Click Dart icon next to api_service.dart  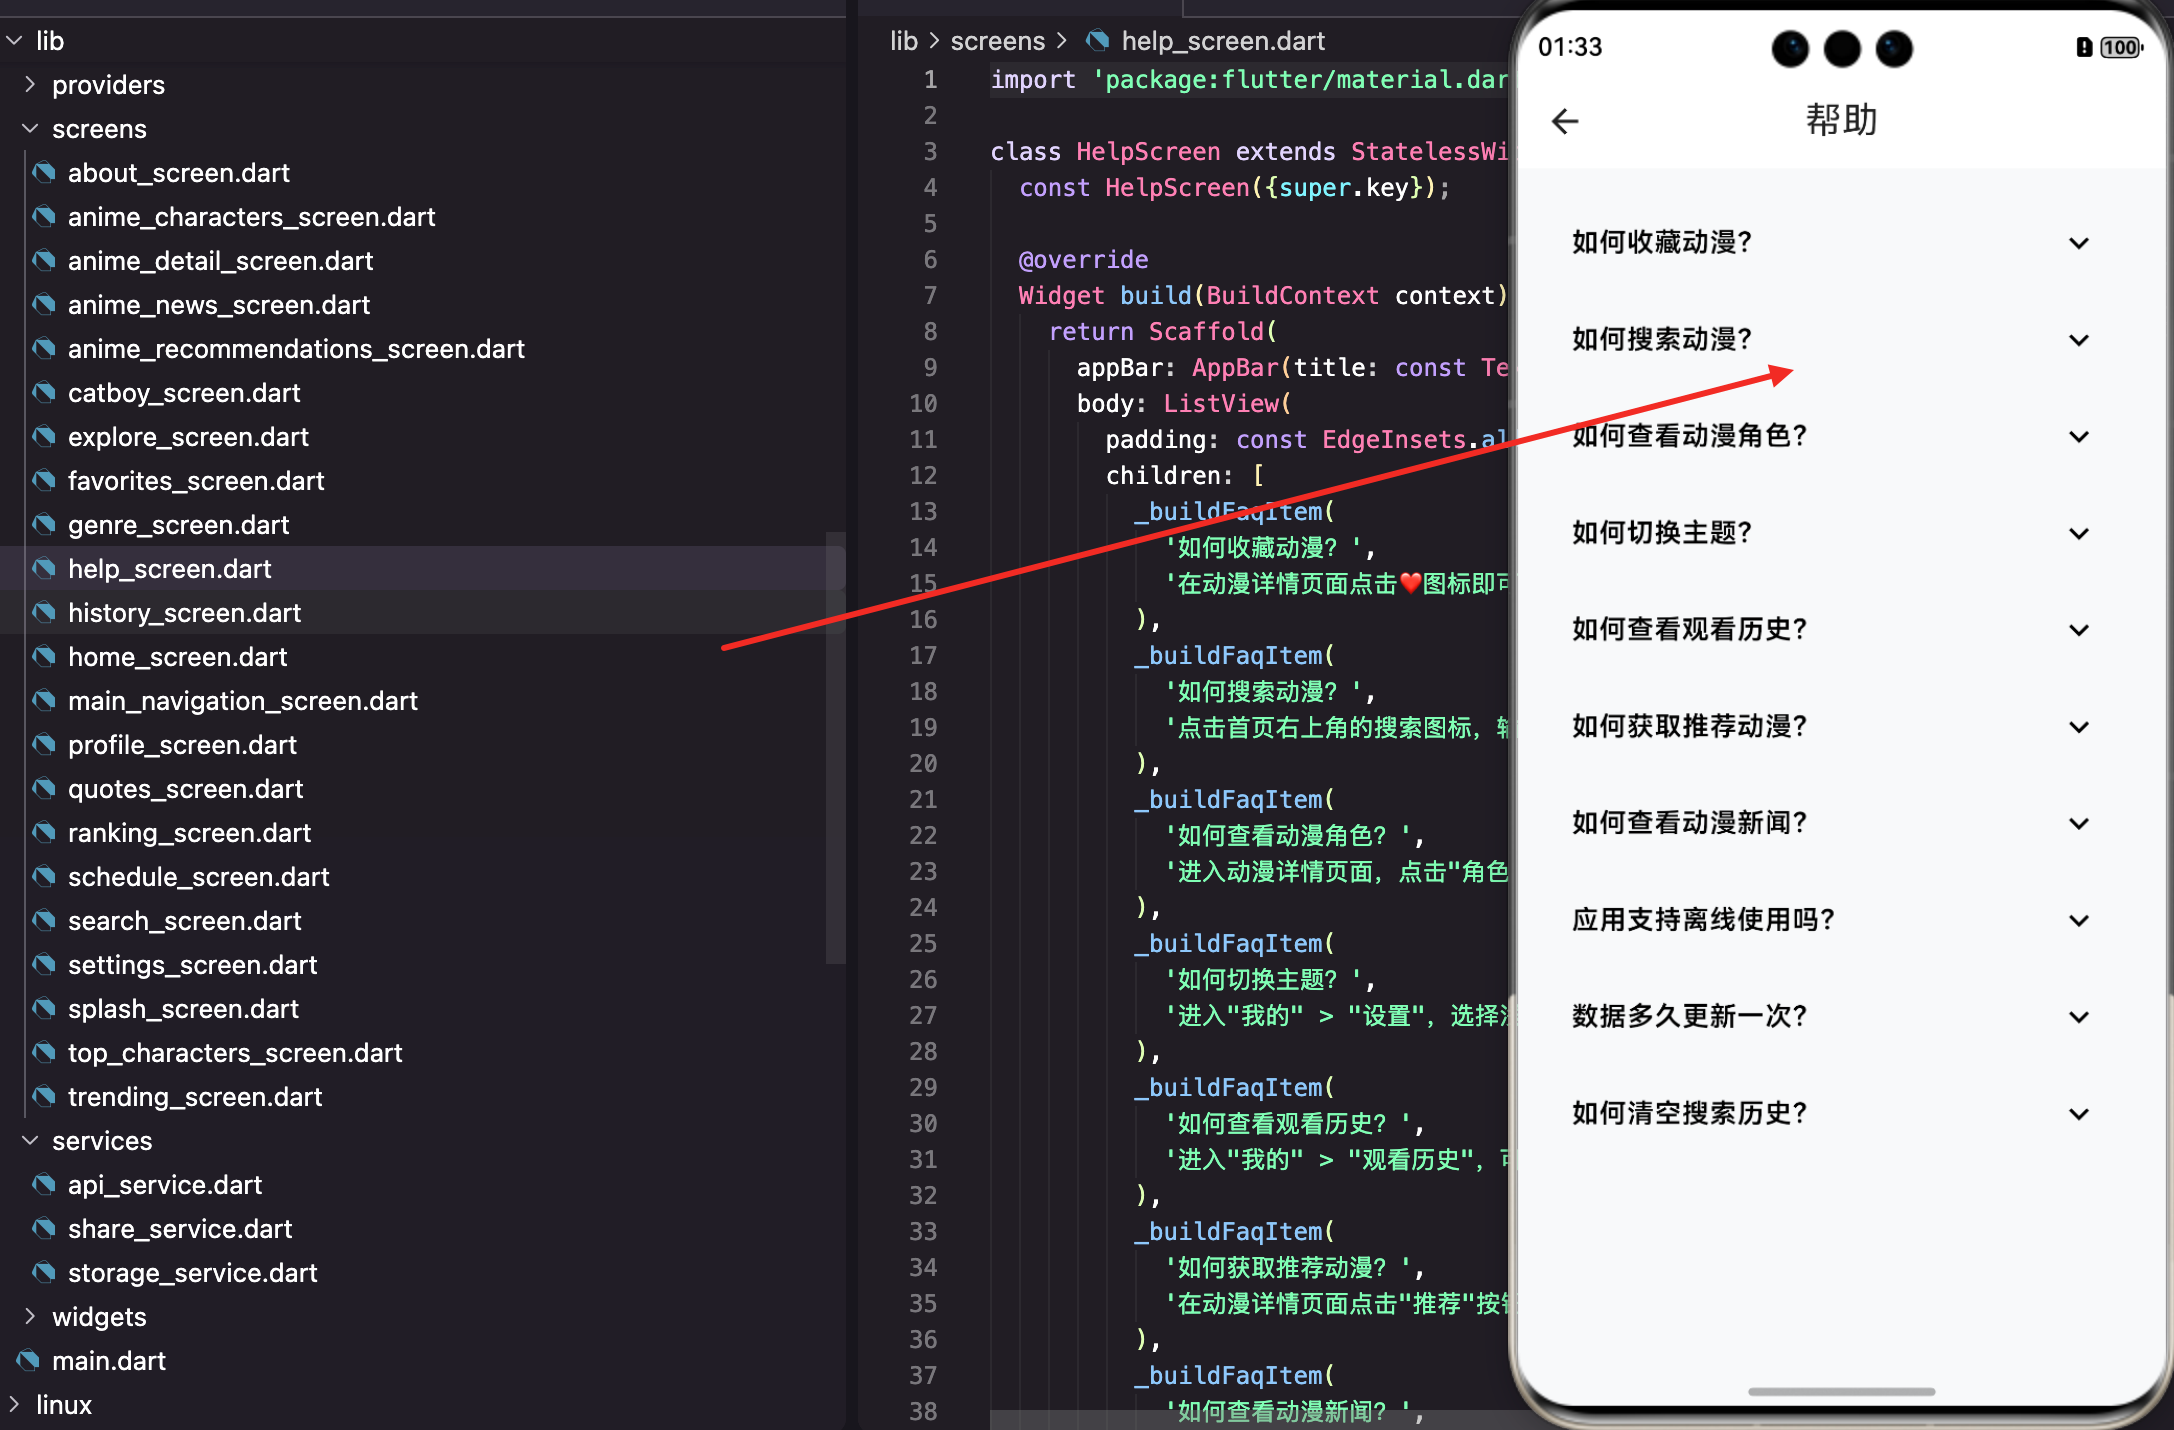pos(44,1185)
